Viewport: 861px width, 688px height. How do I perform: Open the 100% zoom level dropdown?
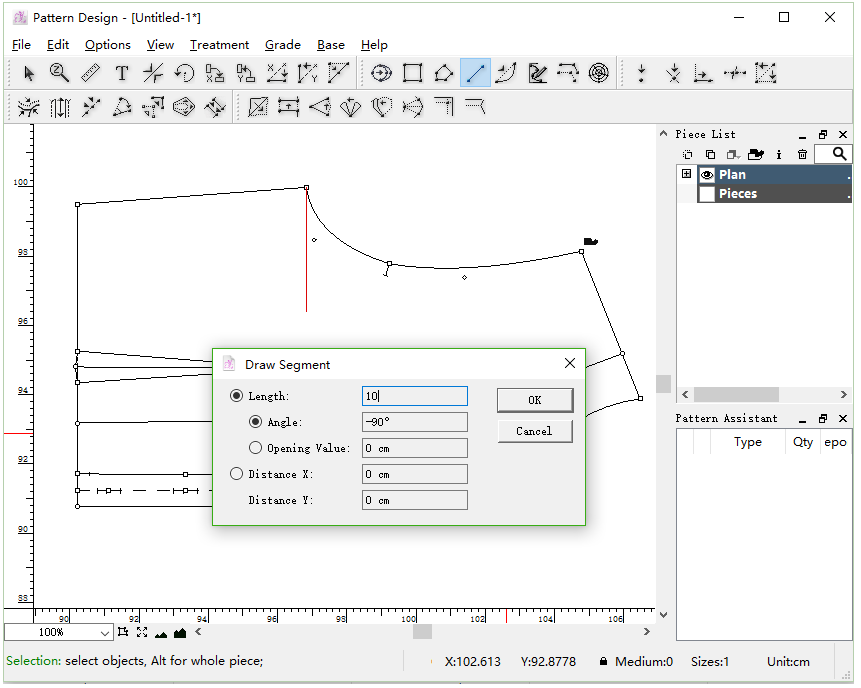[x=105, y=633]
